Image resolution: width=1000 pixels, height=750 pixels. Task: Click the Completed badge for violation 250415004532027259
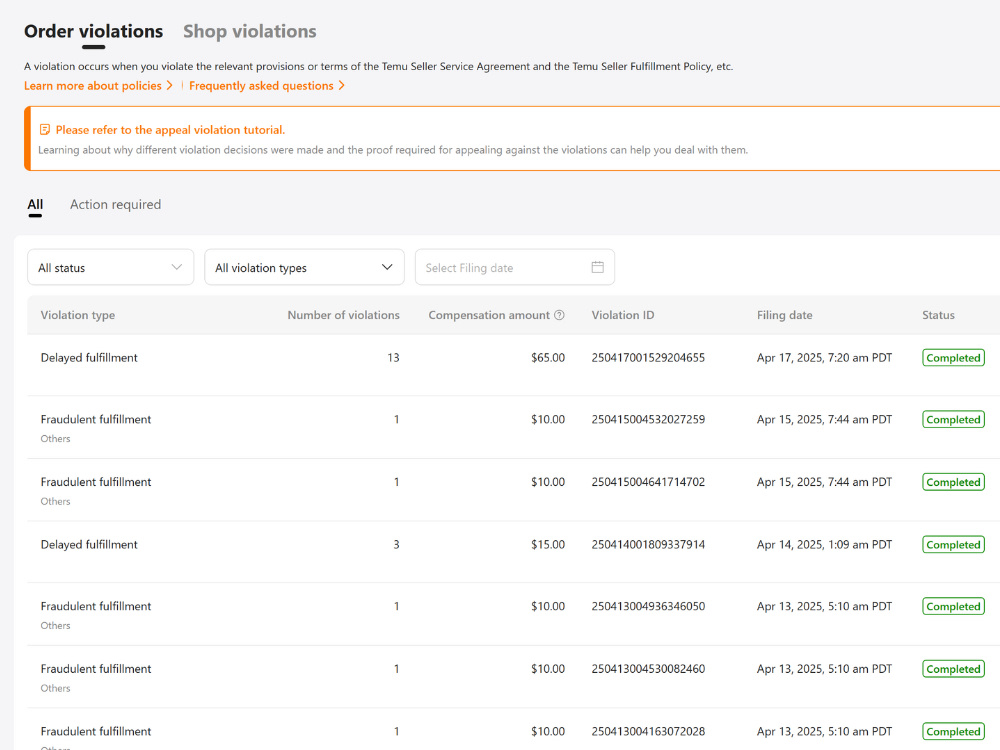(953, 420)
